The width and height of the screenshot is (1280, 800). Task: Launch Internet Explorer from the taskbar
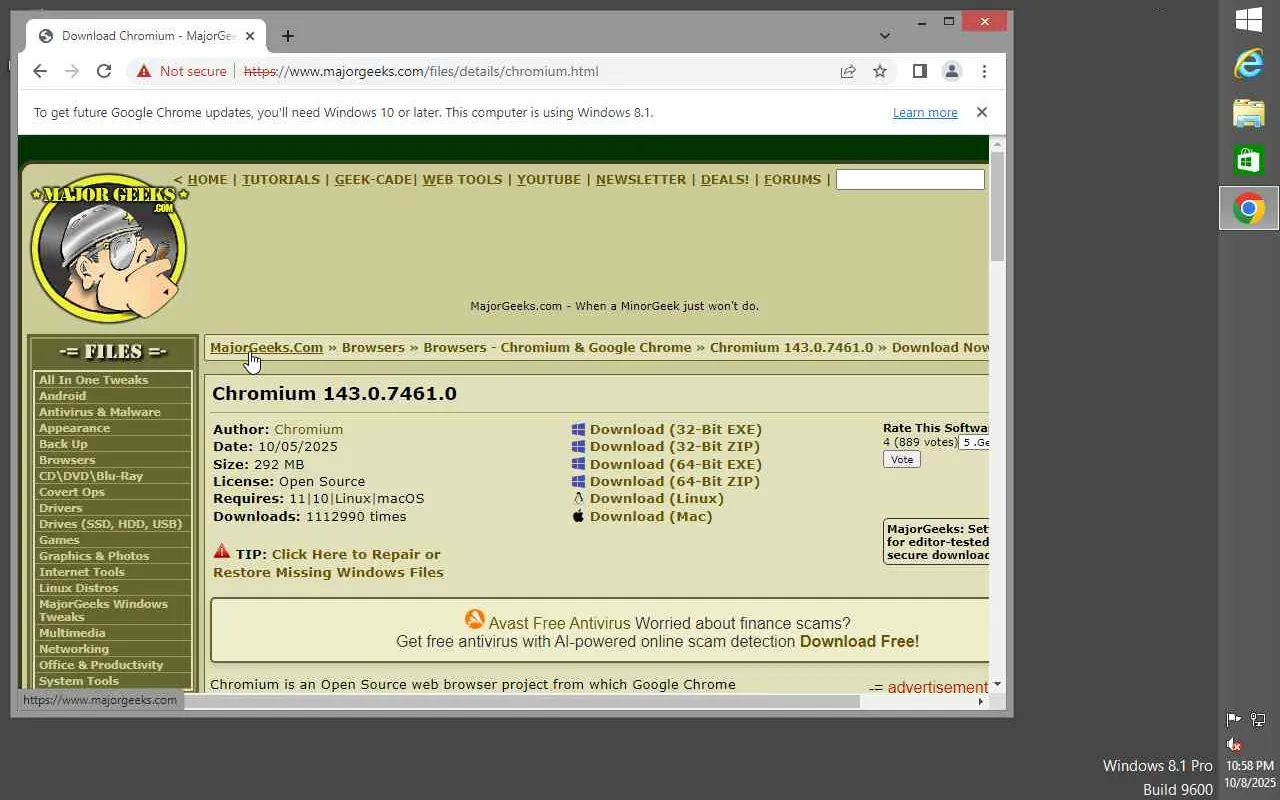point(1249,65)
